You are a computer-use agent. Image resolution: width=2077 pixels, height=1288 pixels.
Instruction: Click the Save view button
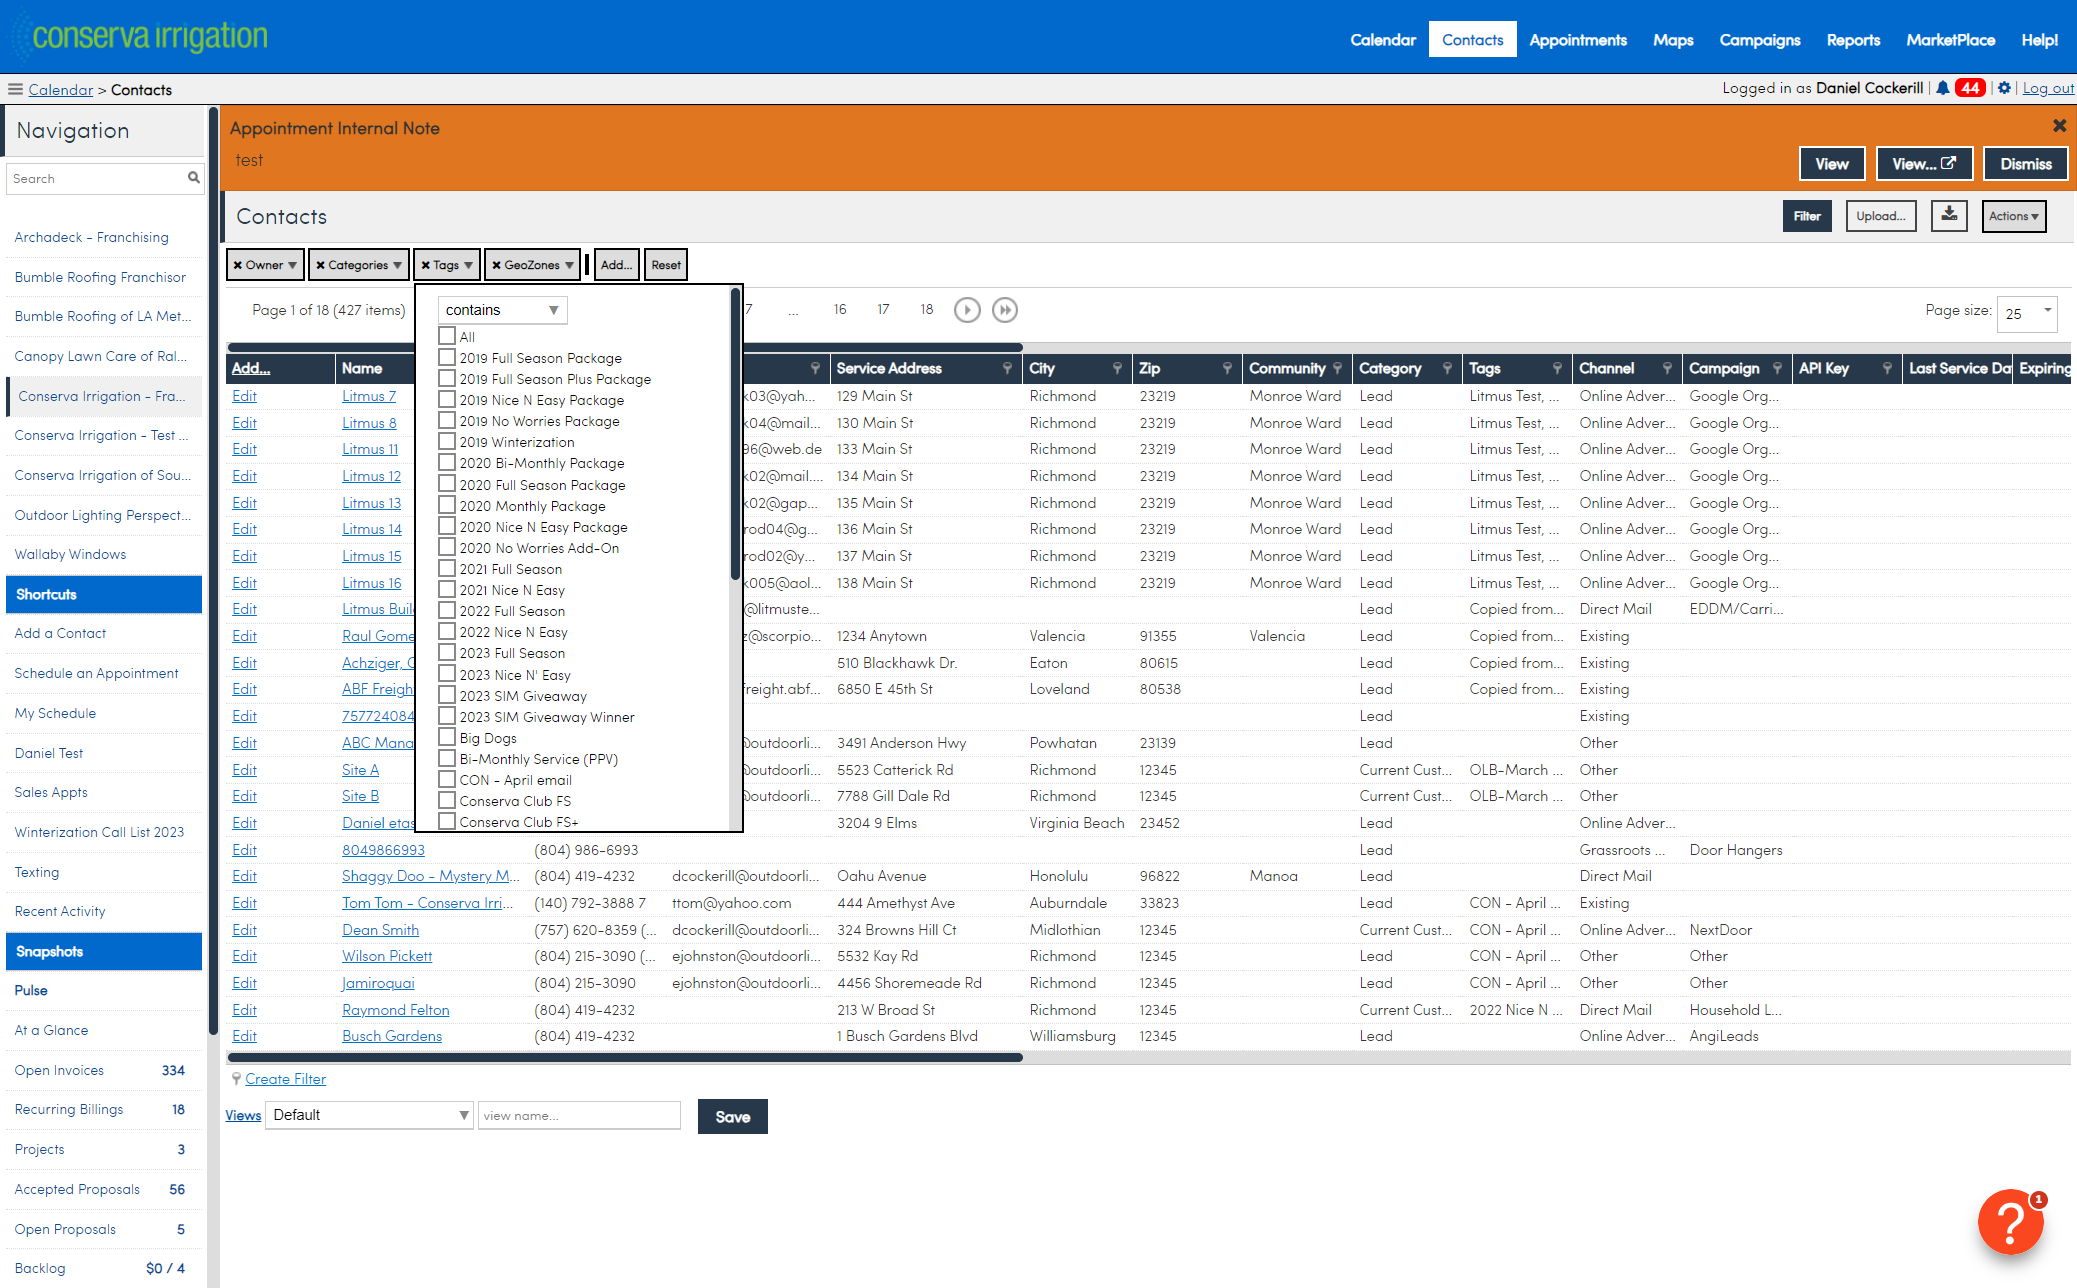pos(733,1117)
